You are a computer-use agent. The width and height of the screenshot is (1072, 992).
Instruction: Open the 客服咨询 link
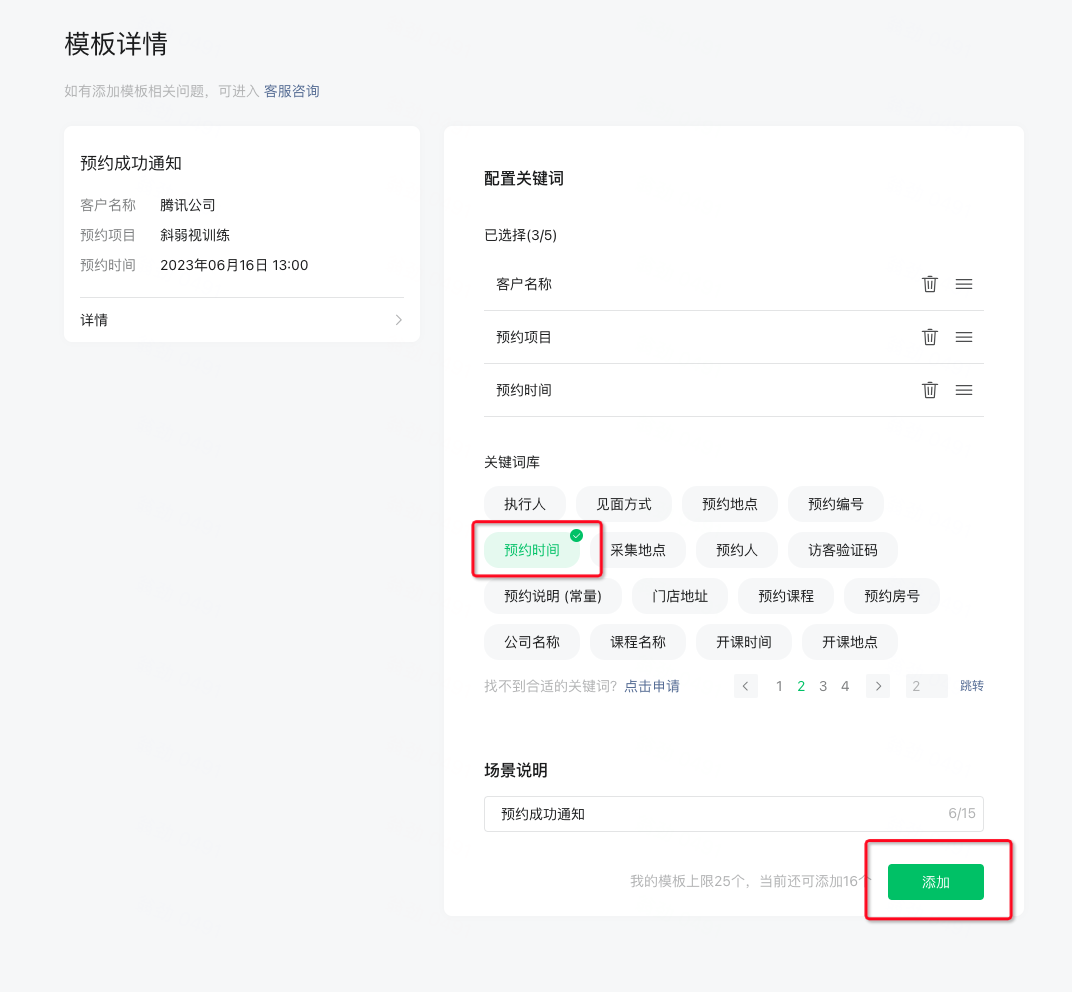click(292, 91)
